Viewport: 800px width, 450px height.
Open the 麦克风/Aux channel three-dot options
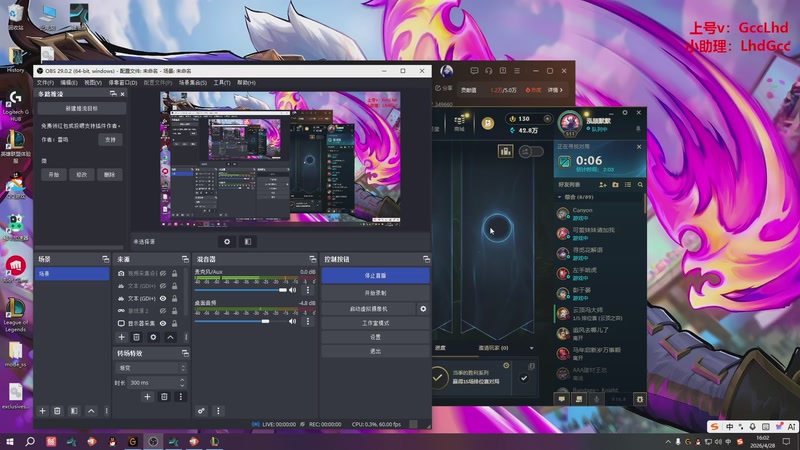pyautogui.click(x=308, y=290)
